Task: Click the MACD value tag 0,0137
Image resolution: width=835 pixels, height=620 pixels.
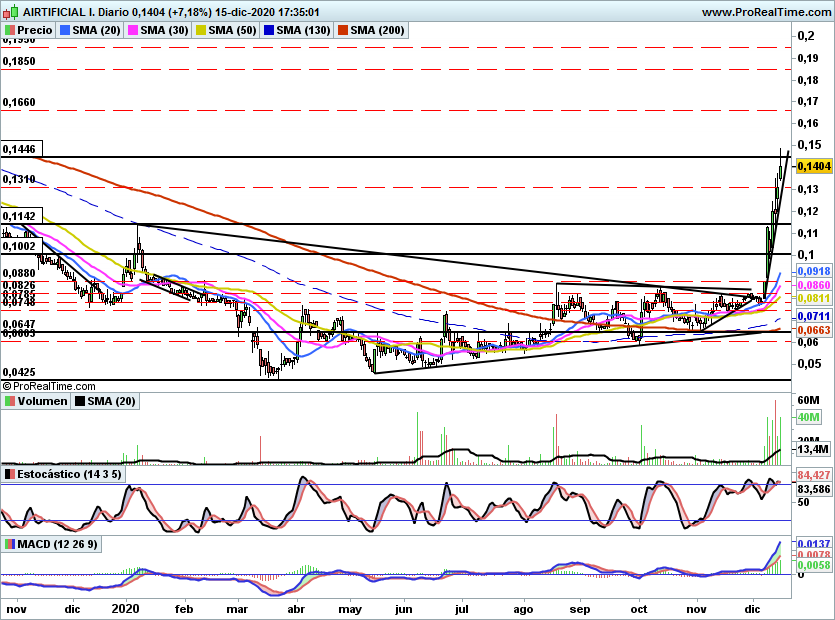Action: pyautogui.click(x=814, y=544)
